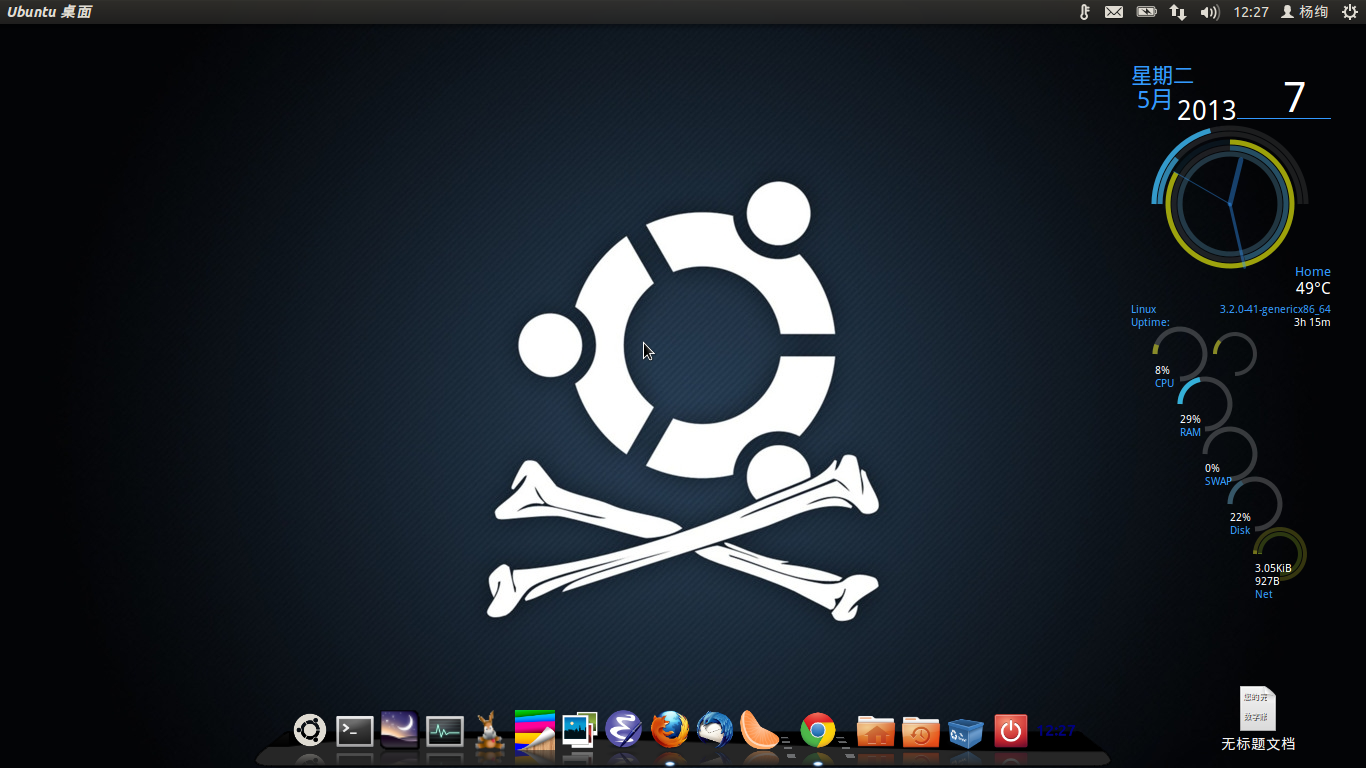
Task: Click the temperature sensor indicator in top panel
Action: coord(1084,12)
